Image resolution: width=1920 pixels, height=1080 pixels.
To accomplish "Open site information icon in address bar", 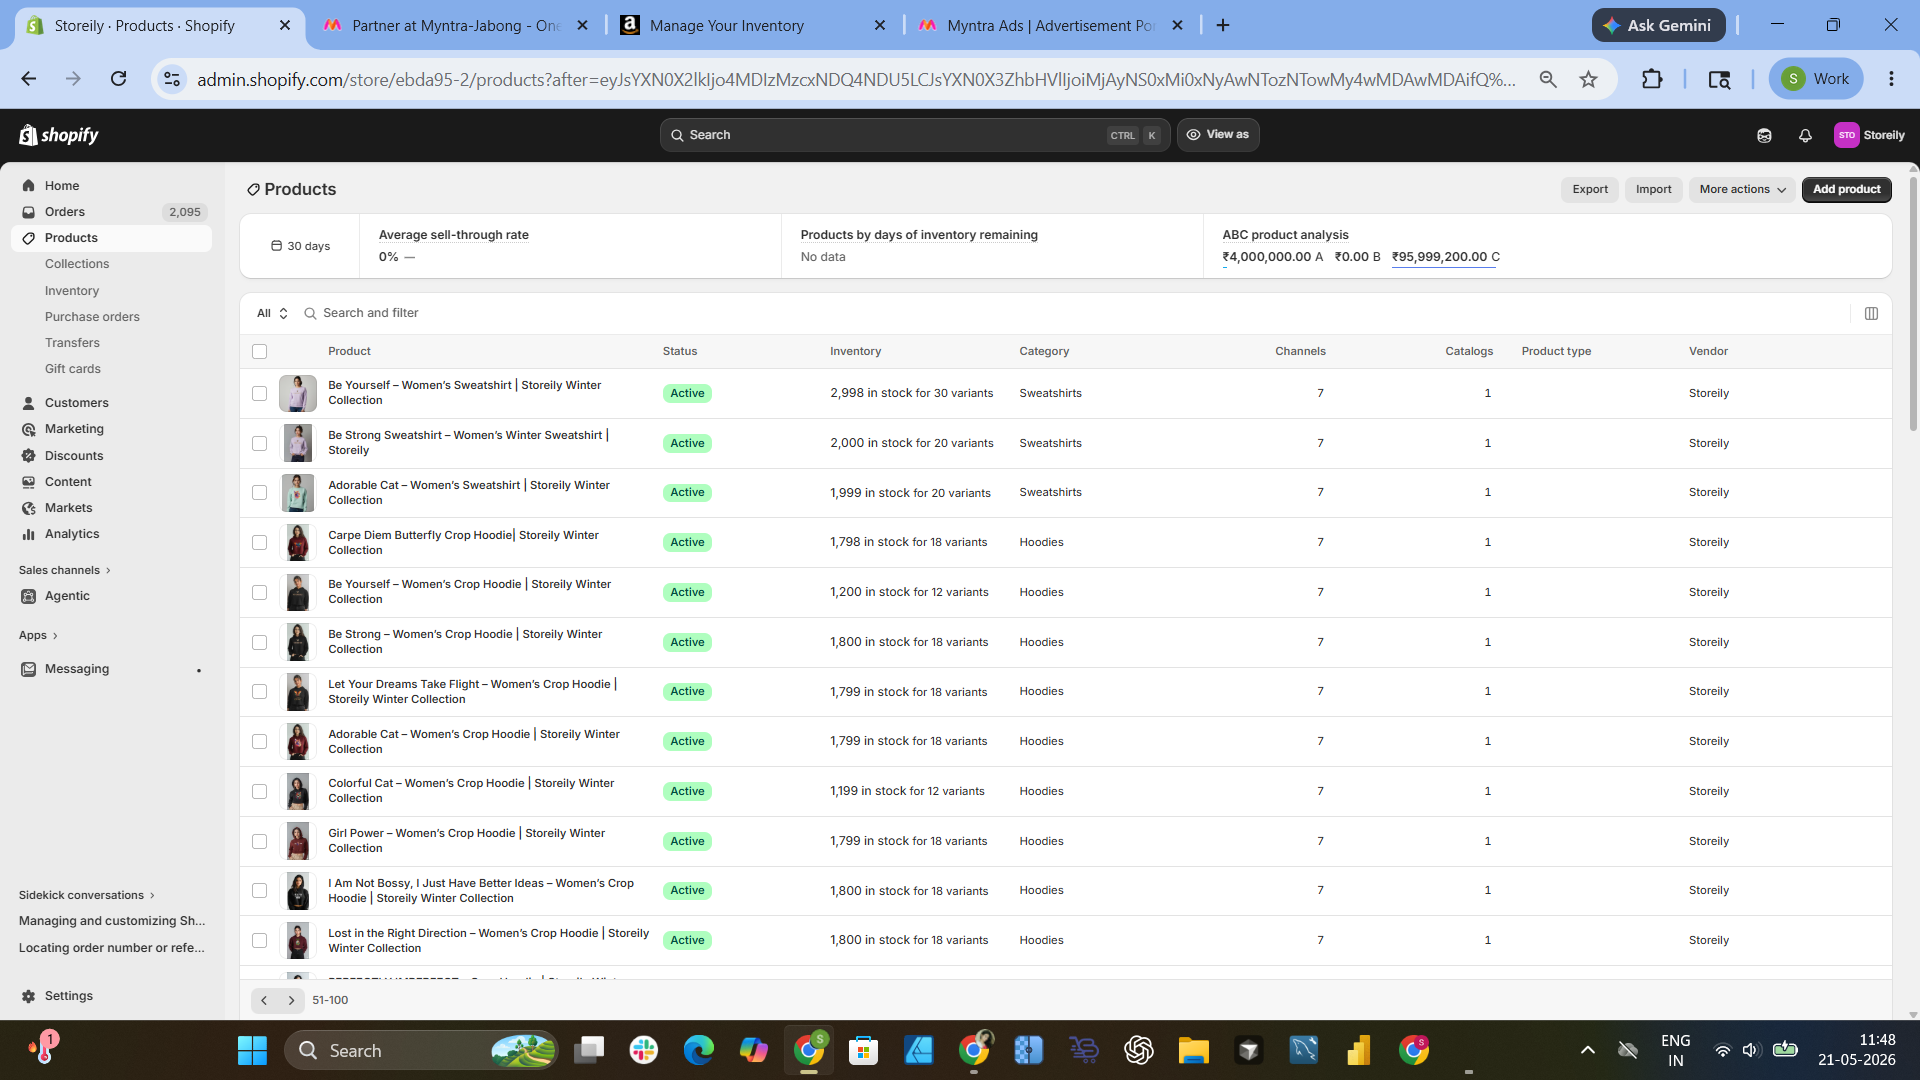I will point(172,79).
